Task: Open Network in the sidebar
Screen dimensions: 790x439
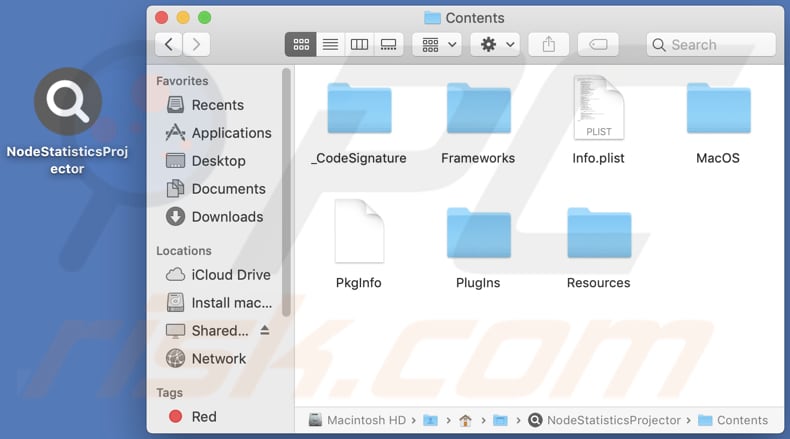Action: [x=206, y=358]
